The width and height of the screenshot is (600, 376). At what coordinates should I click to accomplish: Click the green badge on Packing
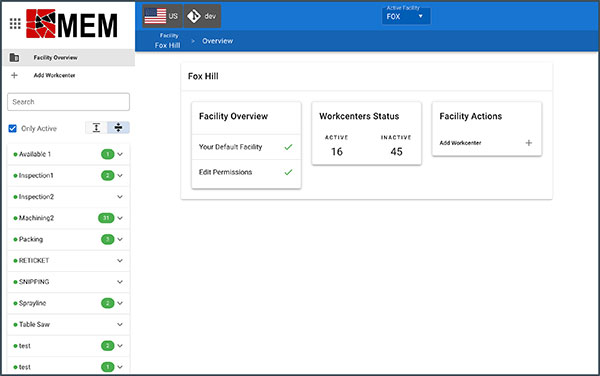click(108, 239)
